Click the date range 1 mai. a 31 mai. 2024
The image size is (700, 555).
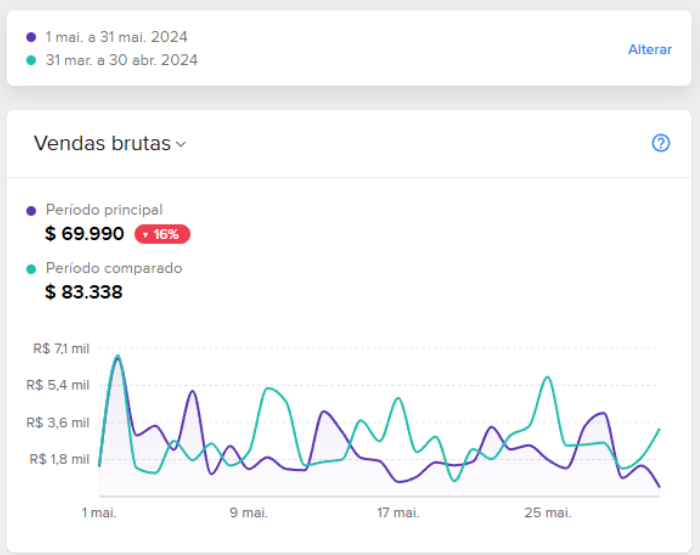(117, 37)
